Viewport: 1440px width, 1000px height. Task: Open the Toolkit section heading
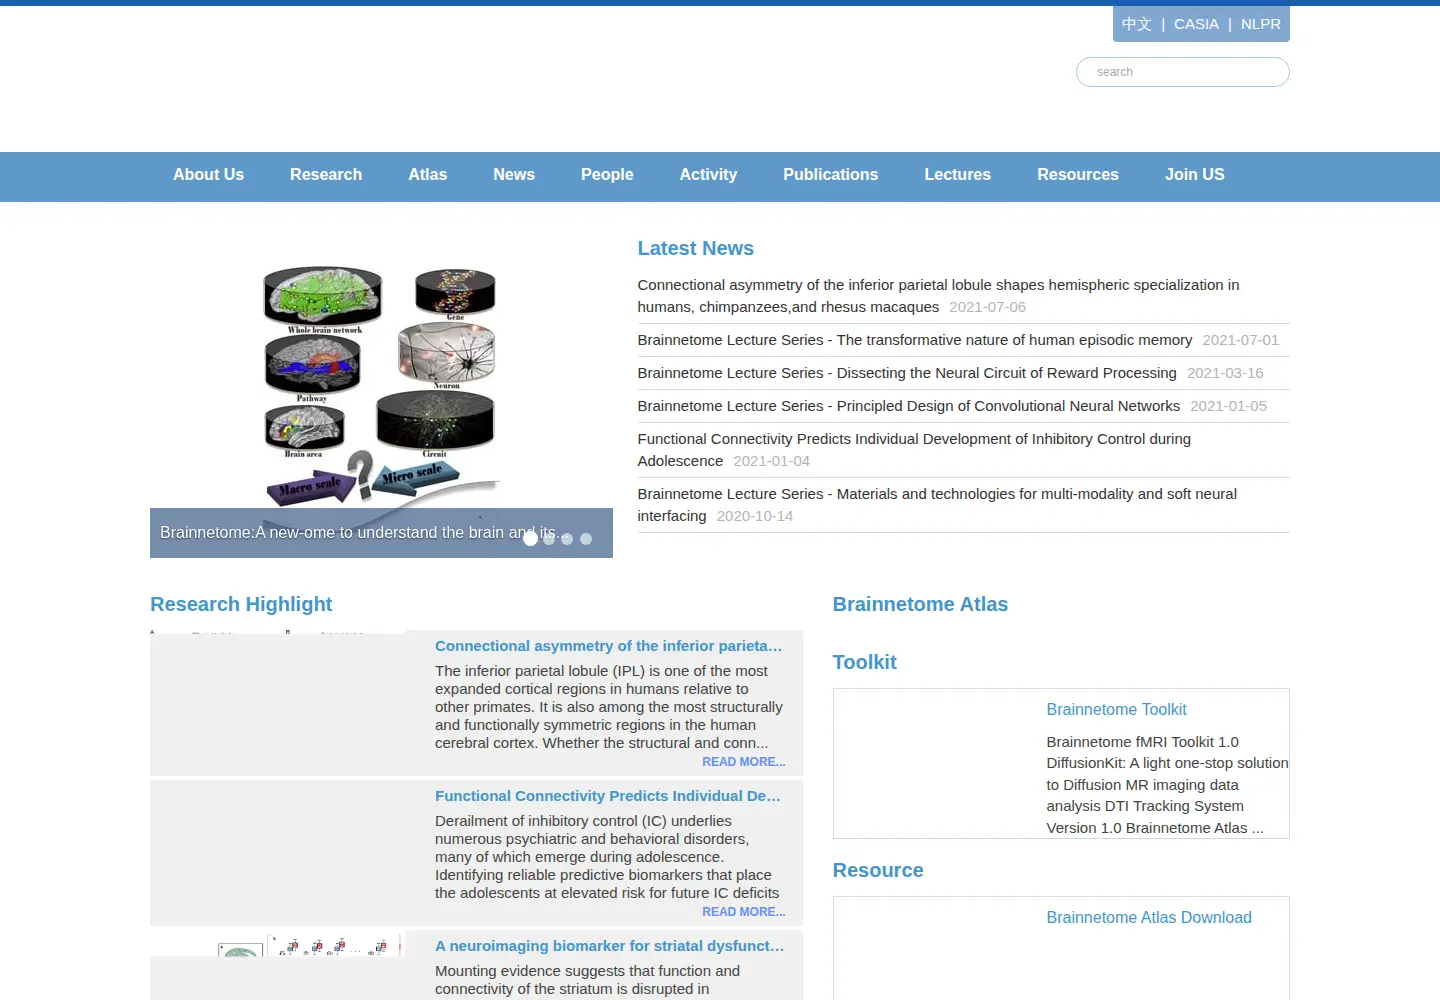[864, 662]
